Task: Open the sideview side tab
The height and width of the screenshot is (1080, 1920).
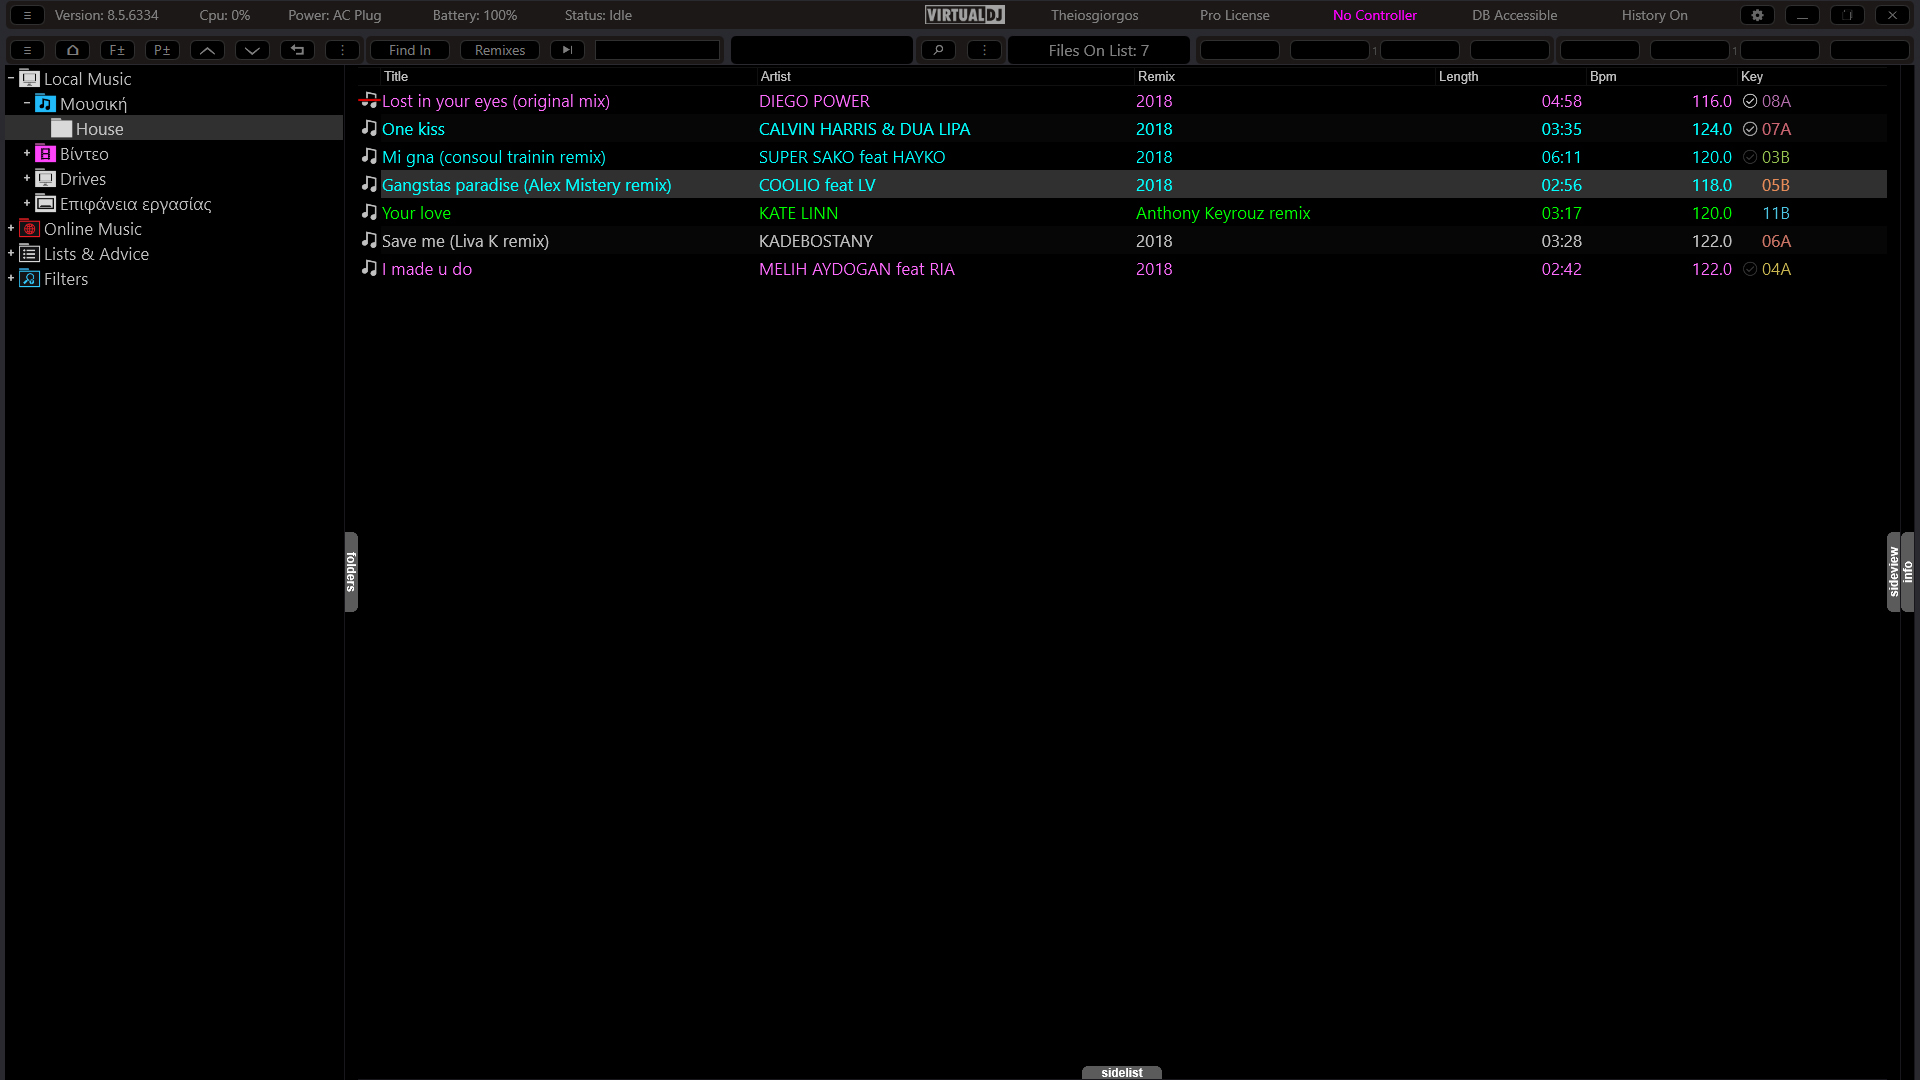Action: [1893, 571]
